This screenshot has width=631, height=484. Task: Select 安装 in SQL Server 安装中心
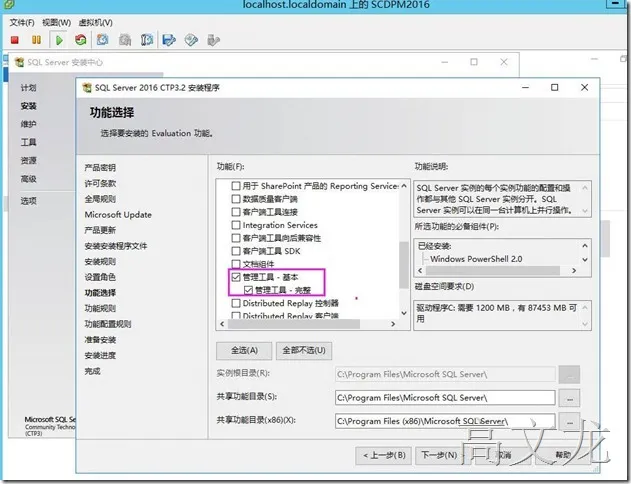tap(29, 106)
